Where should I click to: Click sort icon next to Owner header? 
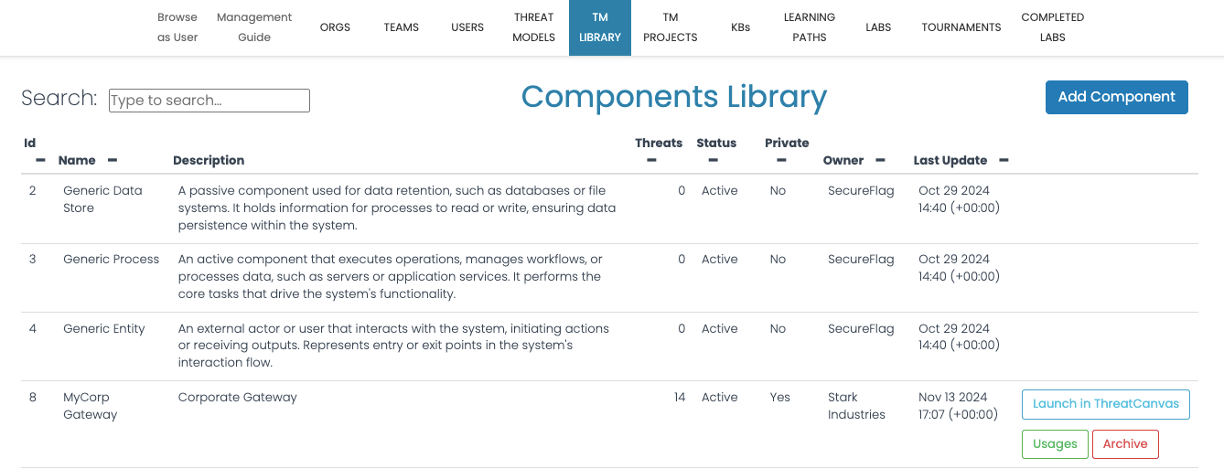(880, 160)
